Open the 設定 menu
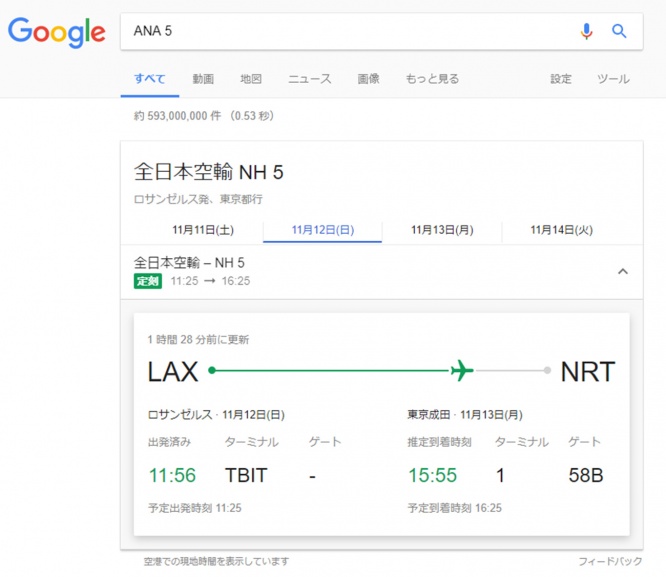 tap(561, 79)
